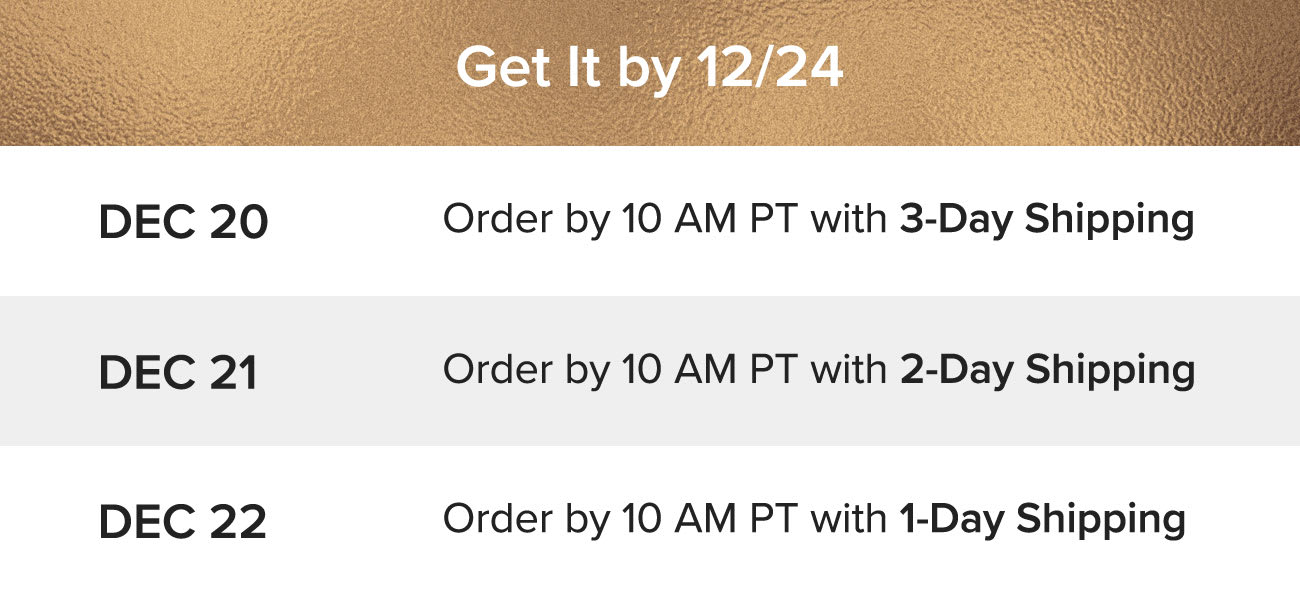Click the "12/24" date in the banner
The image size is (1300, 596).
pos(769,68)
